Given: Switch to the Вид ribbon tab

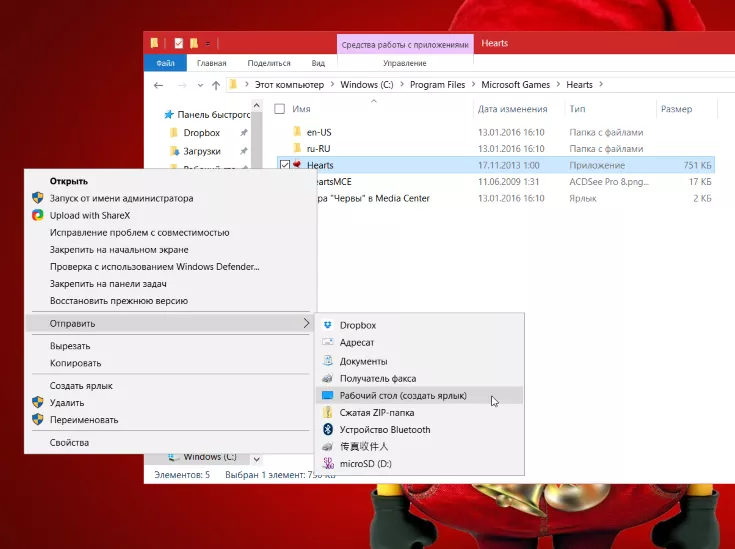Looking at the screenshot, I should coord(318,63).
